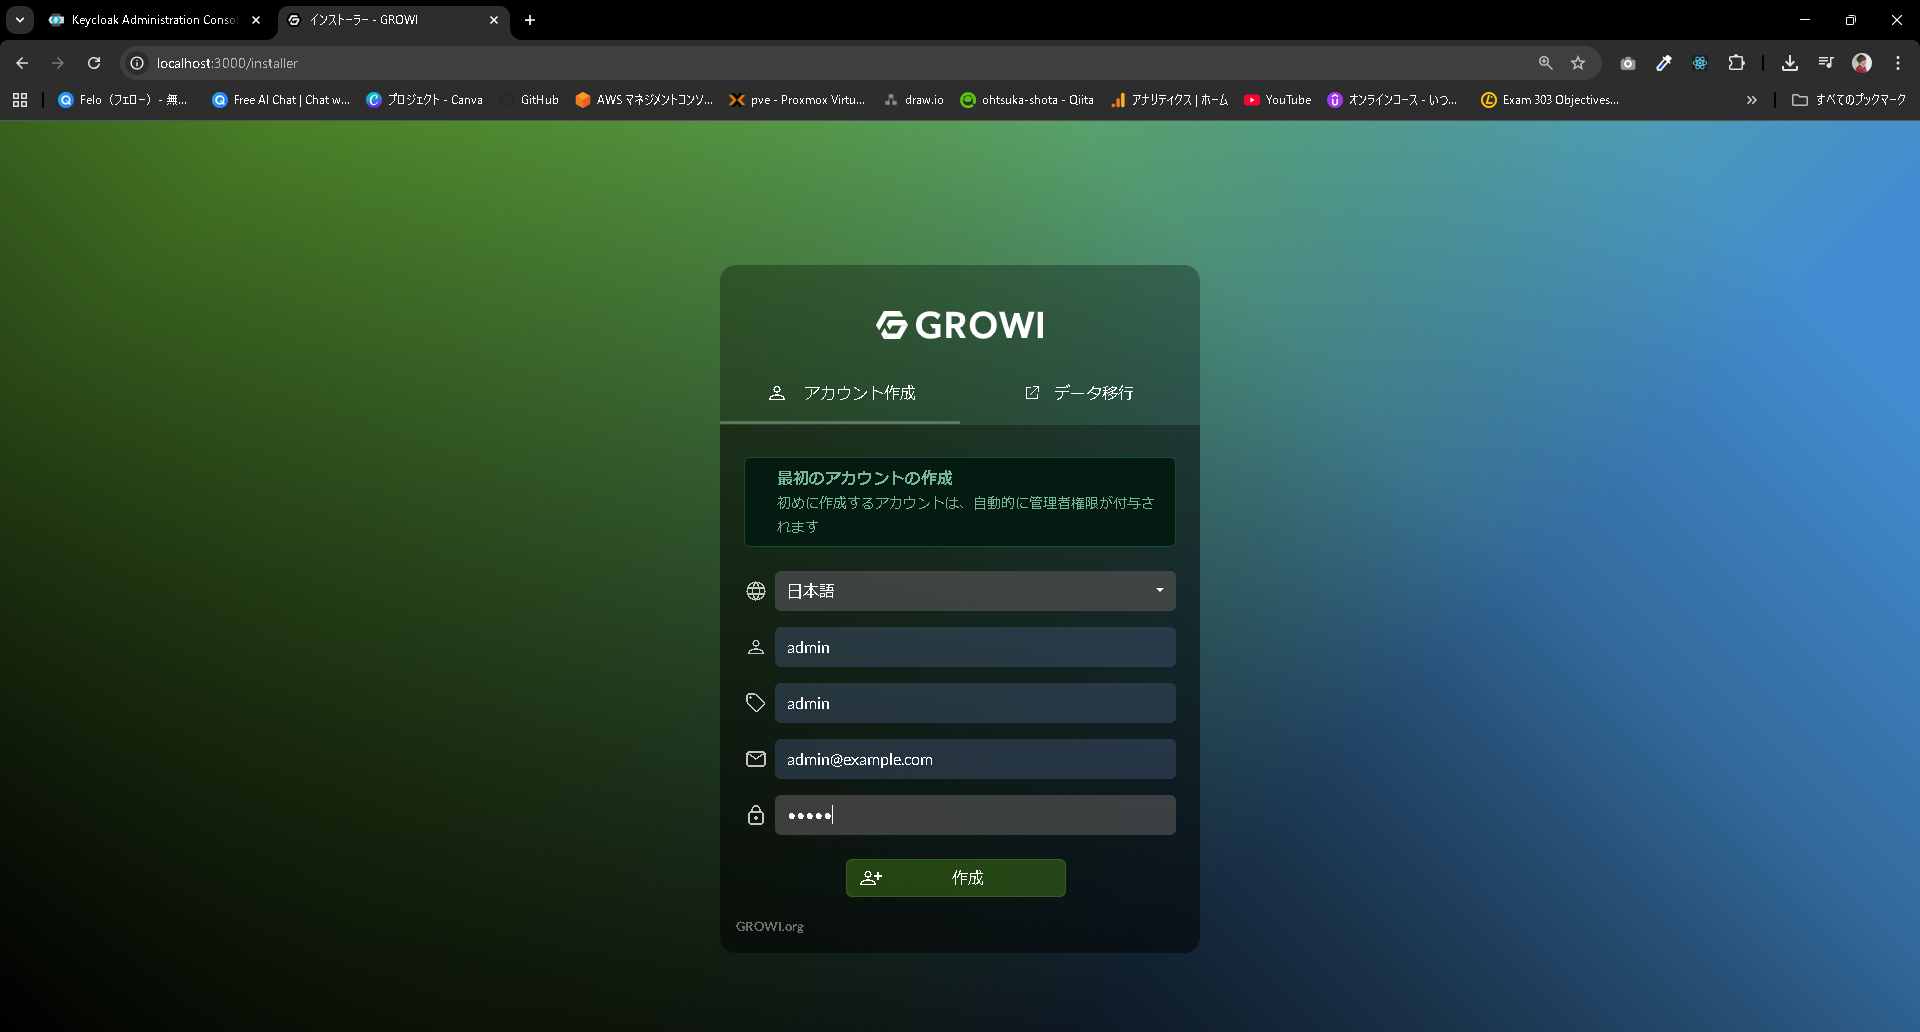
Task: Open the browser downloads panel
Action: (1790, 63)
